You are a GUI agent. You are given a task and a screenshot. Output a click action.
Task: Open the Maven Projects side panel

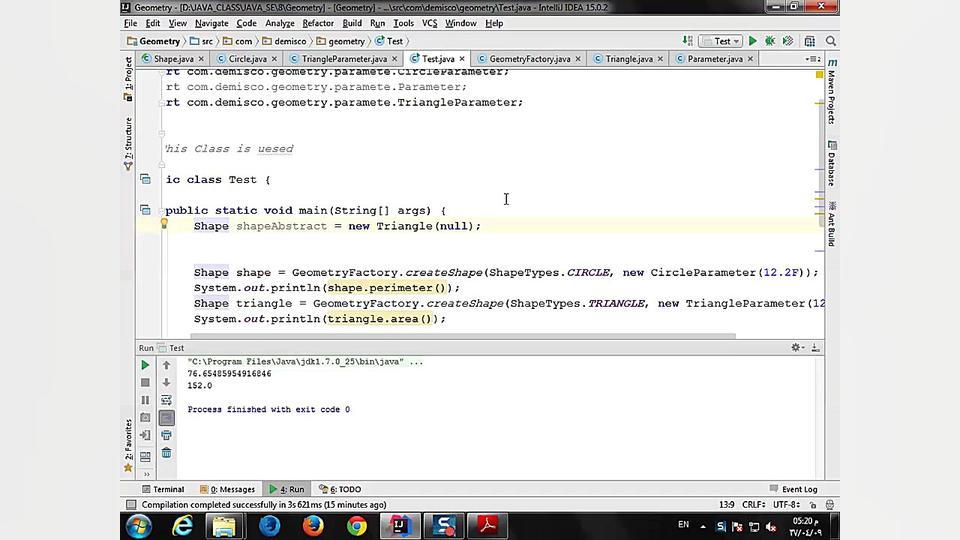click(x=832, y=92)
